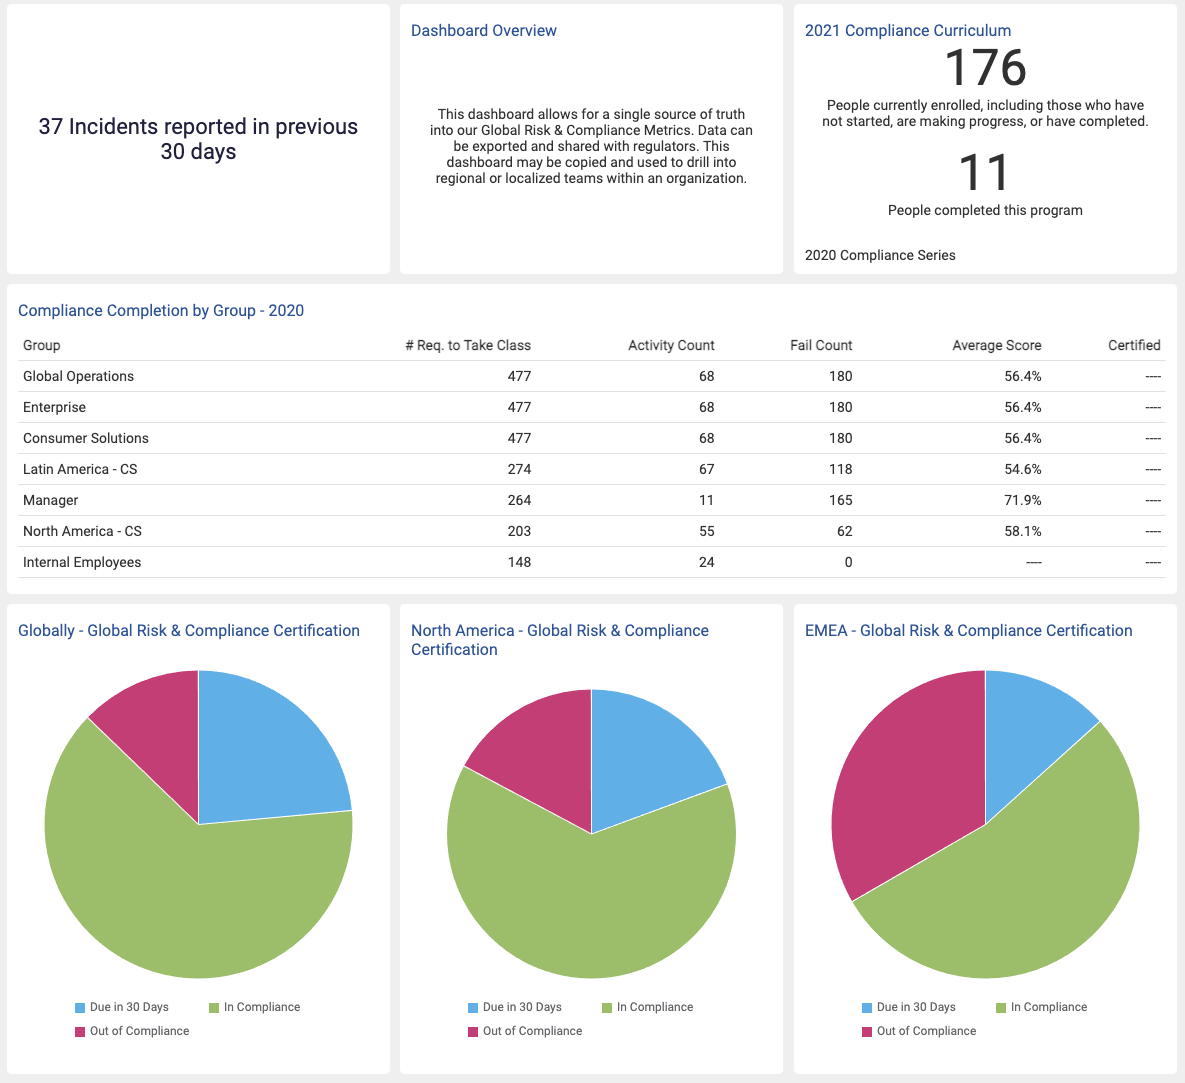Sort the table by Average Score
The width and height of the screenshot is (1185, 1083).
[996, 345]
